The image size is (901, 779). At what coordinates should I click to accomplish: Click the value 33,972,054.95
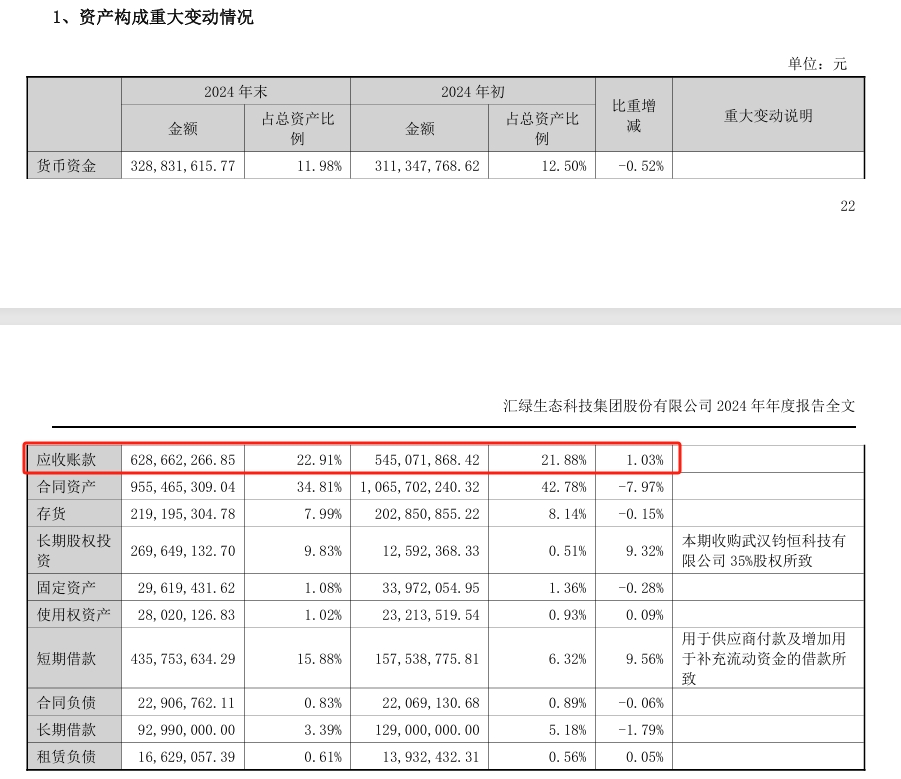(x=431, y=588)
